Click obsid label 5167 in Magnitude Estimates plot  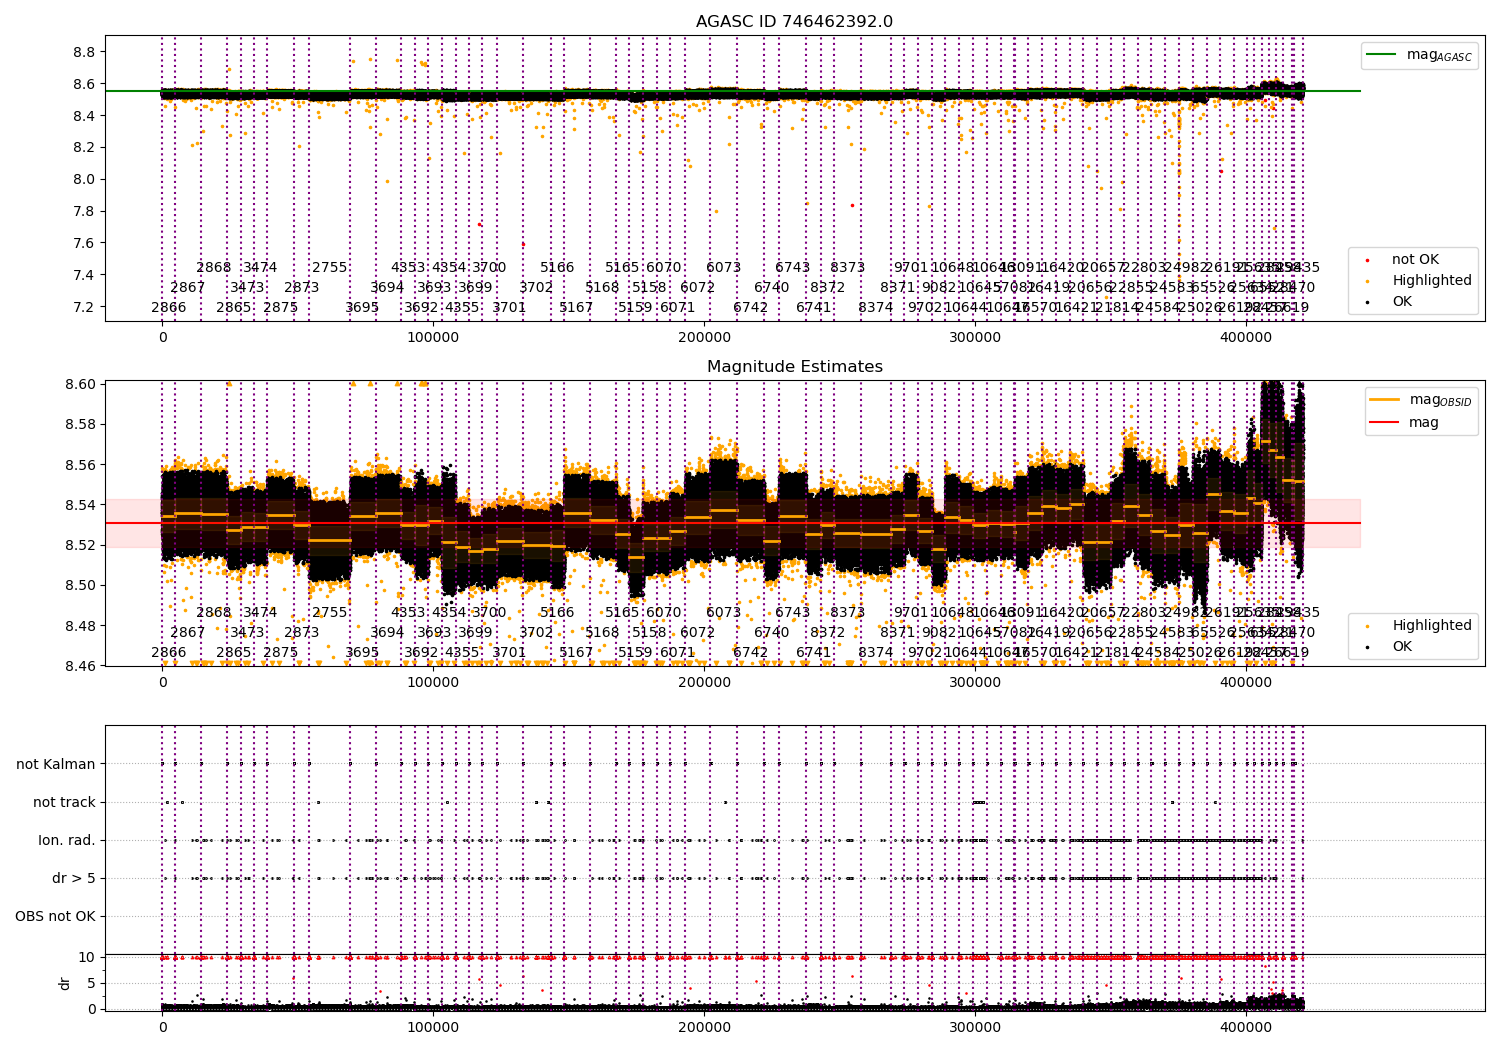pyautogui.click(x=577, y=652)
